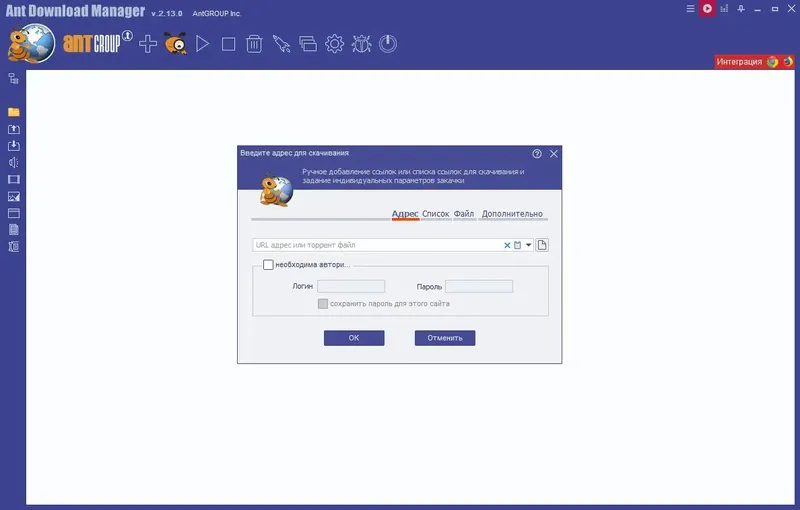Click the bug report toolbar icon

361,44
